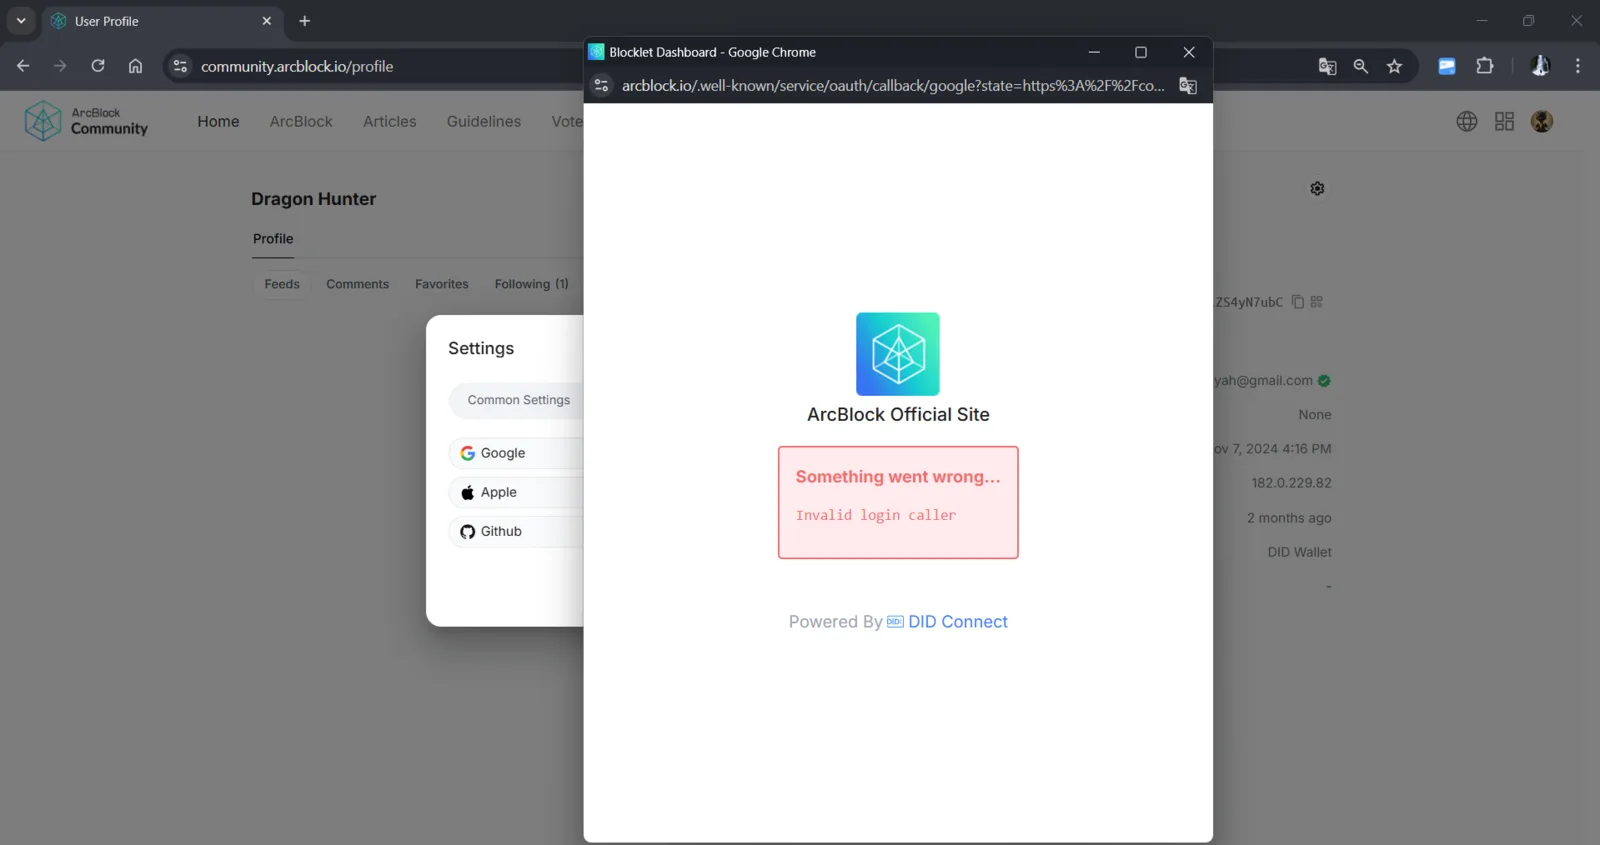Open user avatar menu in community header
This screenshot has width=1600, height=845.
(x=1542, y=121)
